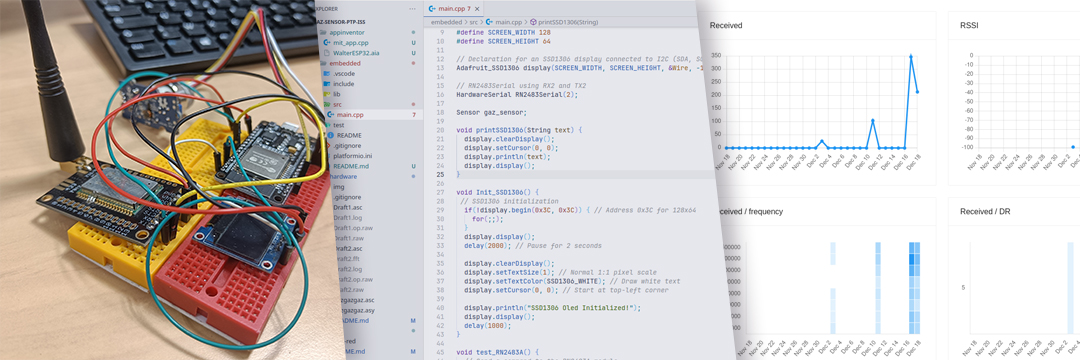Click the README info file icon
This screenshot has height=360, width=1080.
point(331,135)
